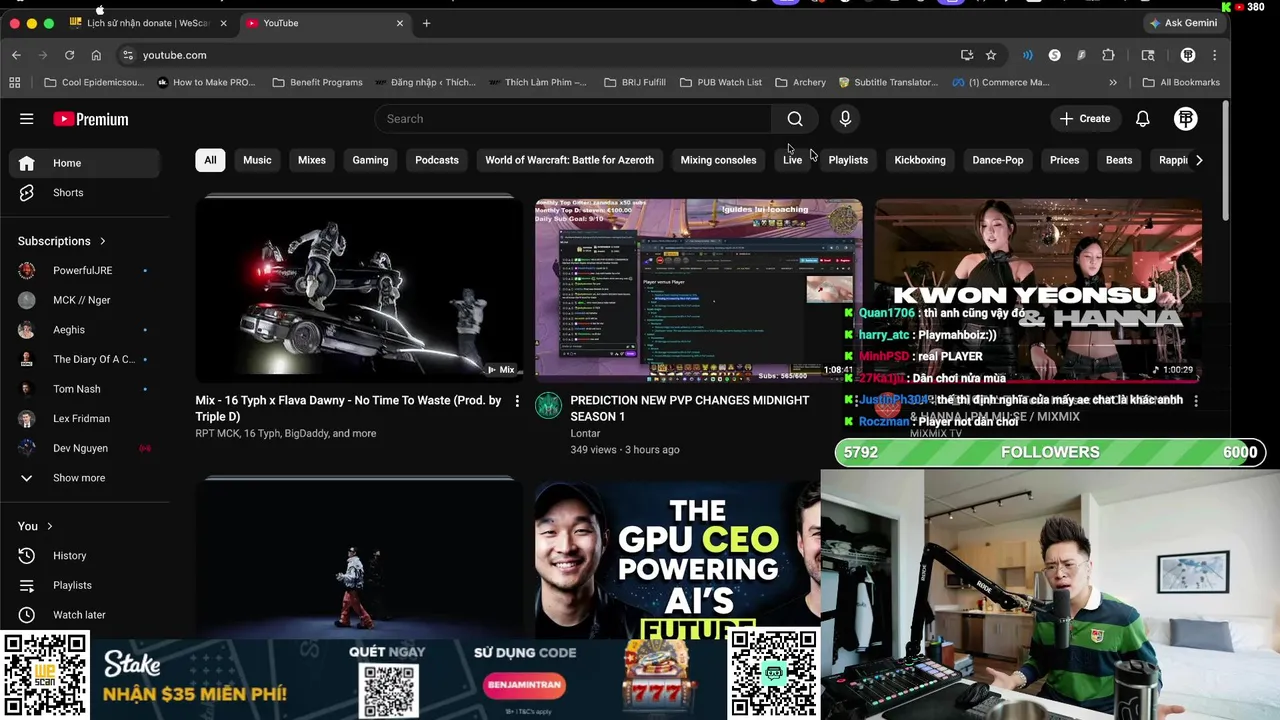Open the Benefit Programs bookmark folder
1280x720 pixels.
pos(317,82)
